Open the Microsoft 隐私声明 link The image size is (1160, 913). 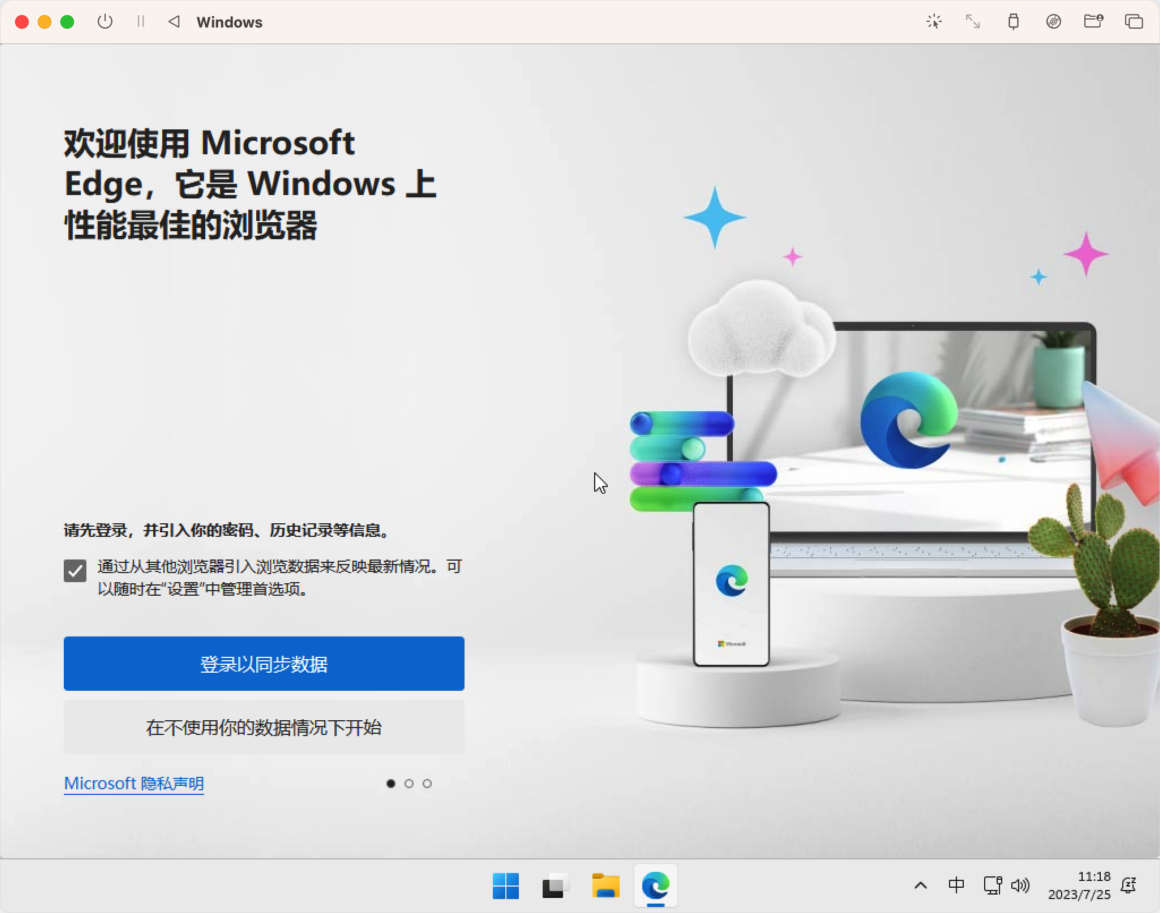point(134,783)
